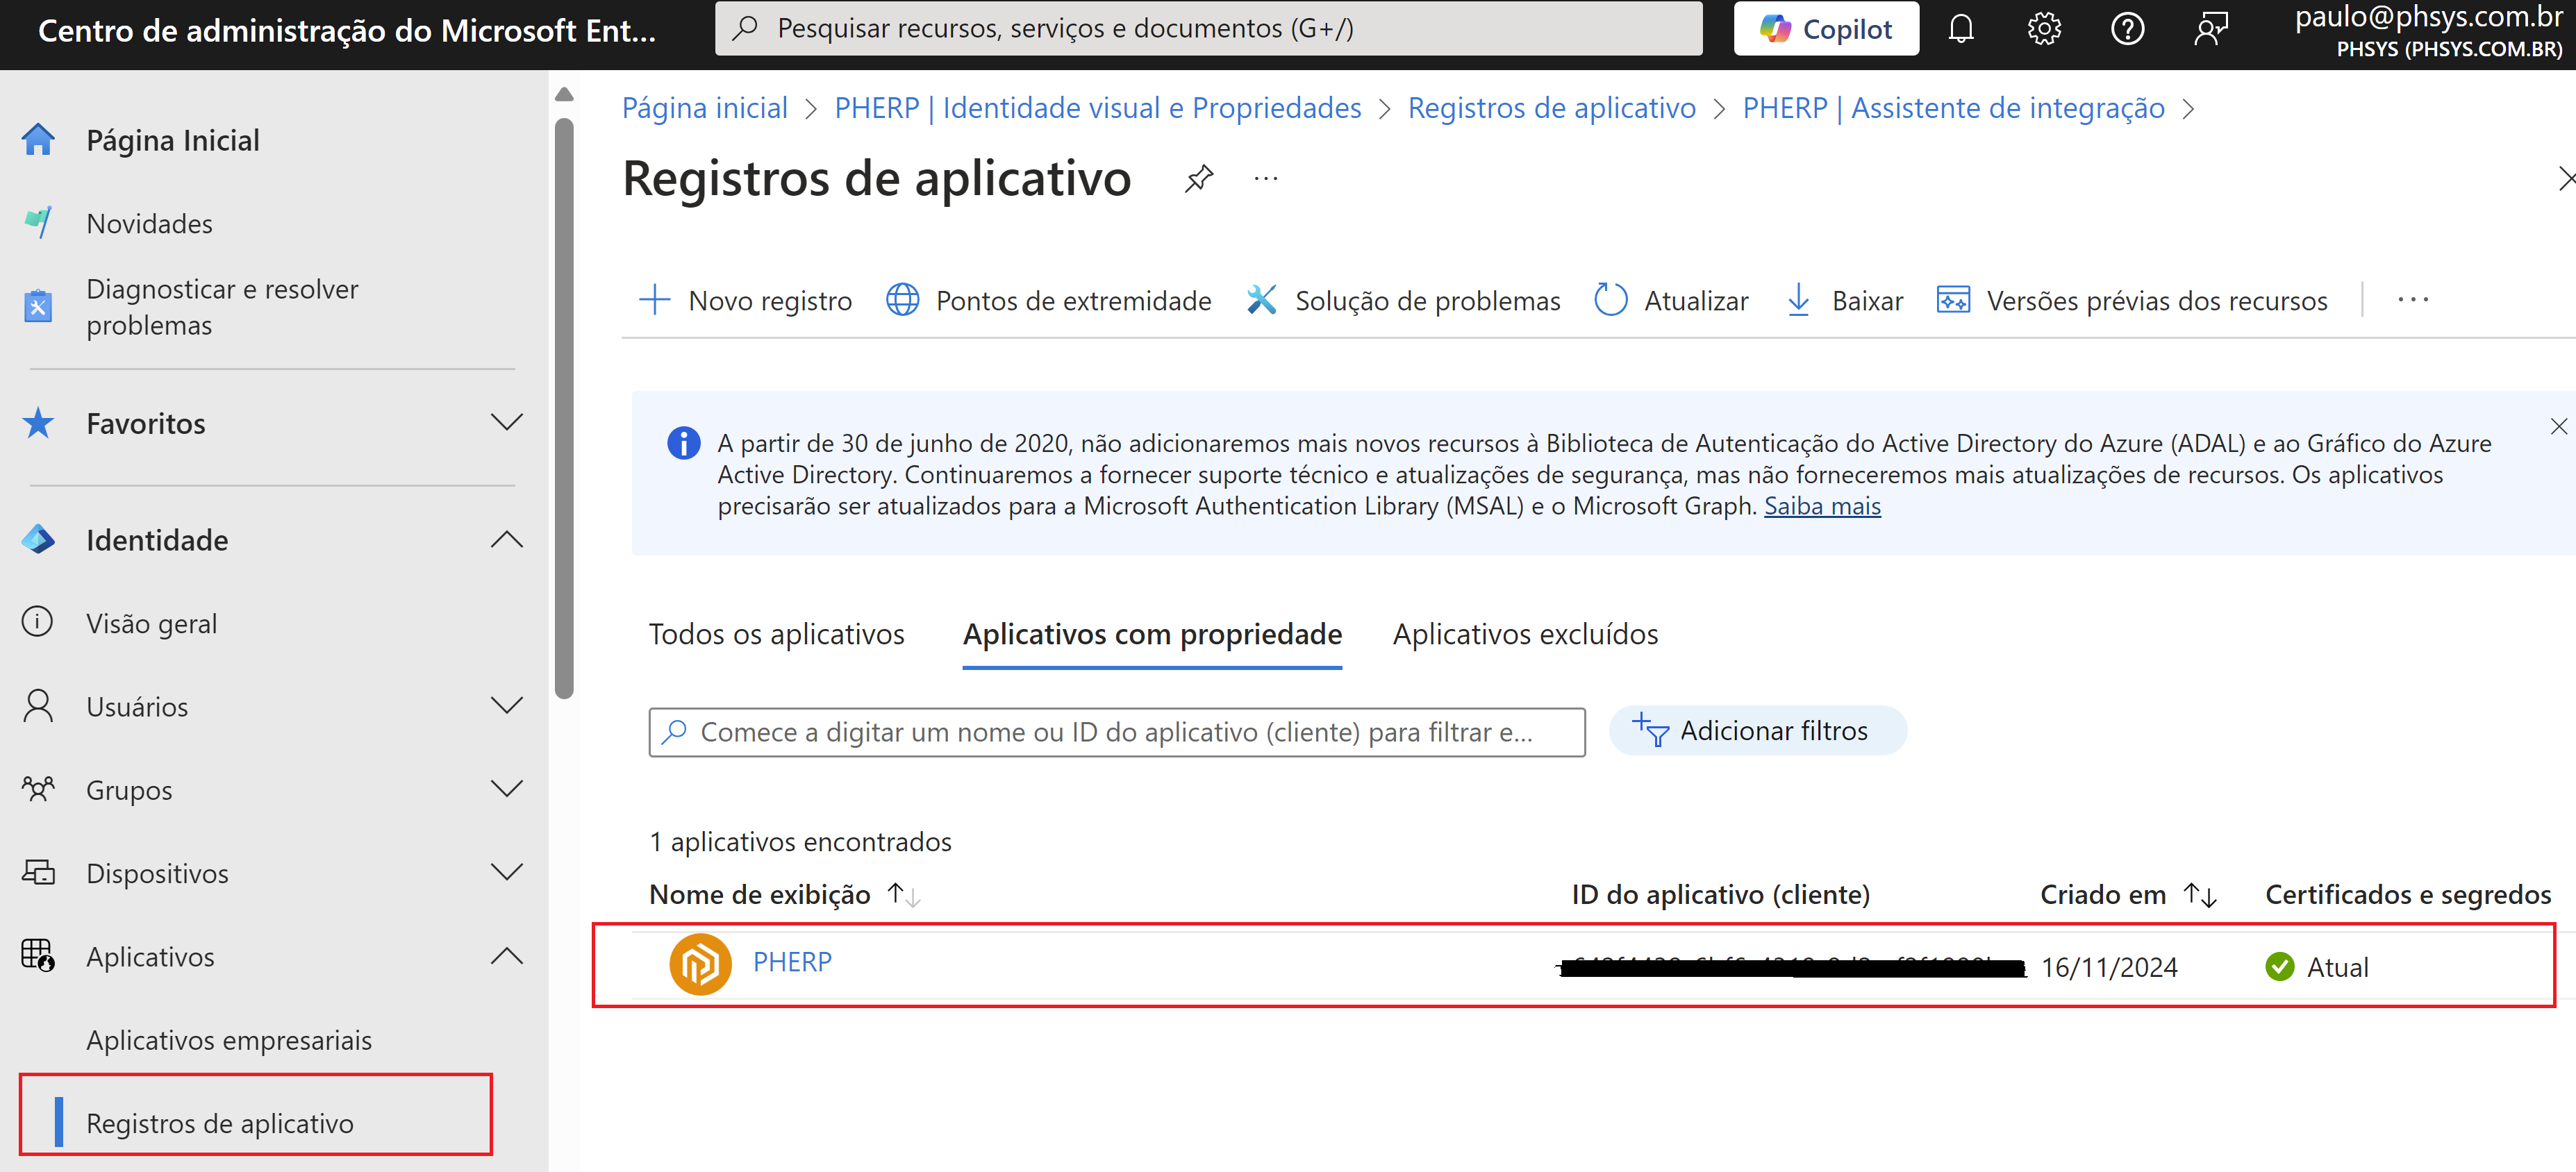This screenshot has height=1172, width=2576.
Task: Click the PHERP orange app logo
Action: [700, 964]
